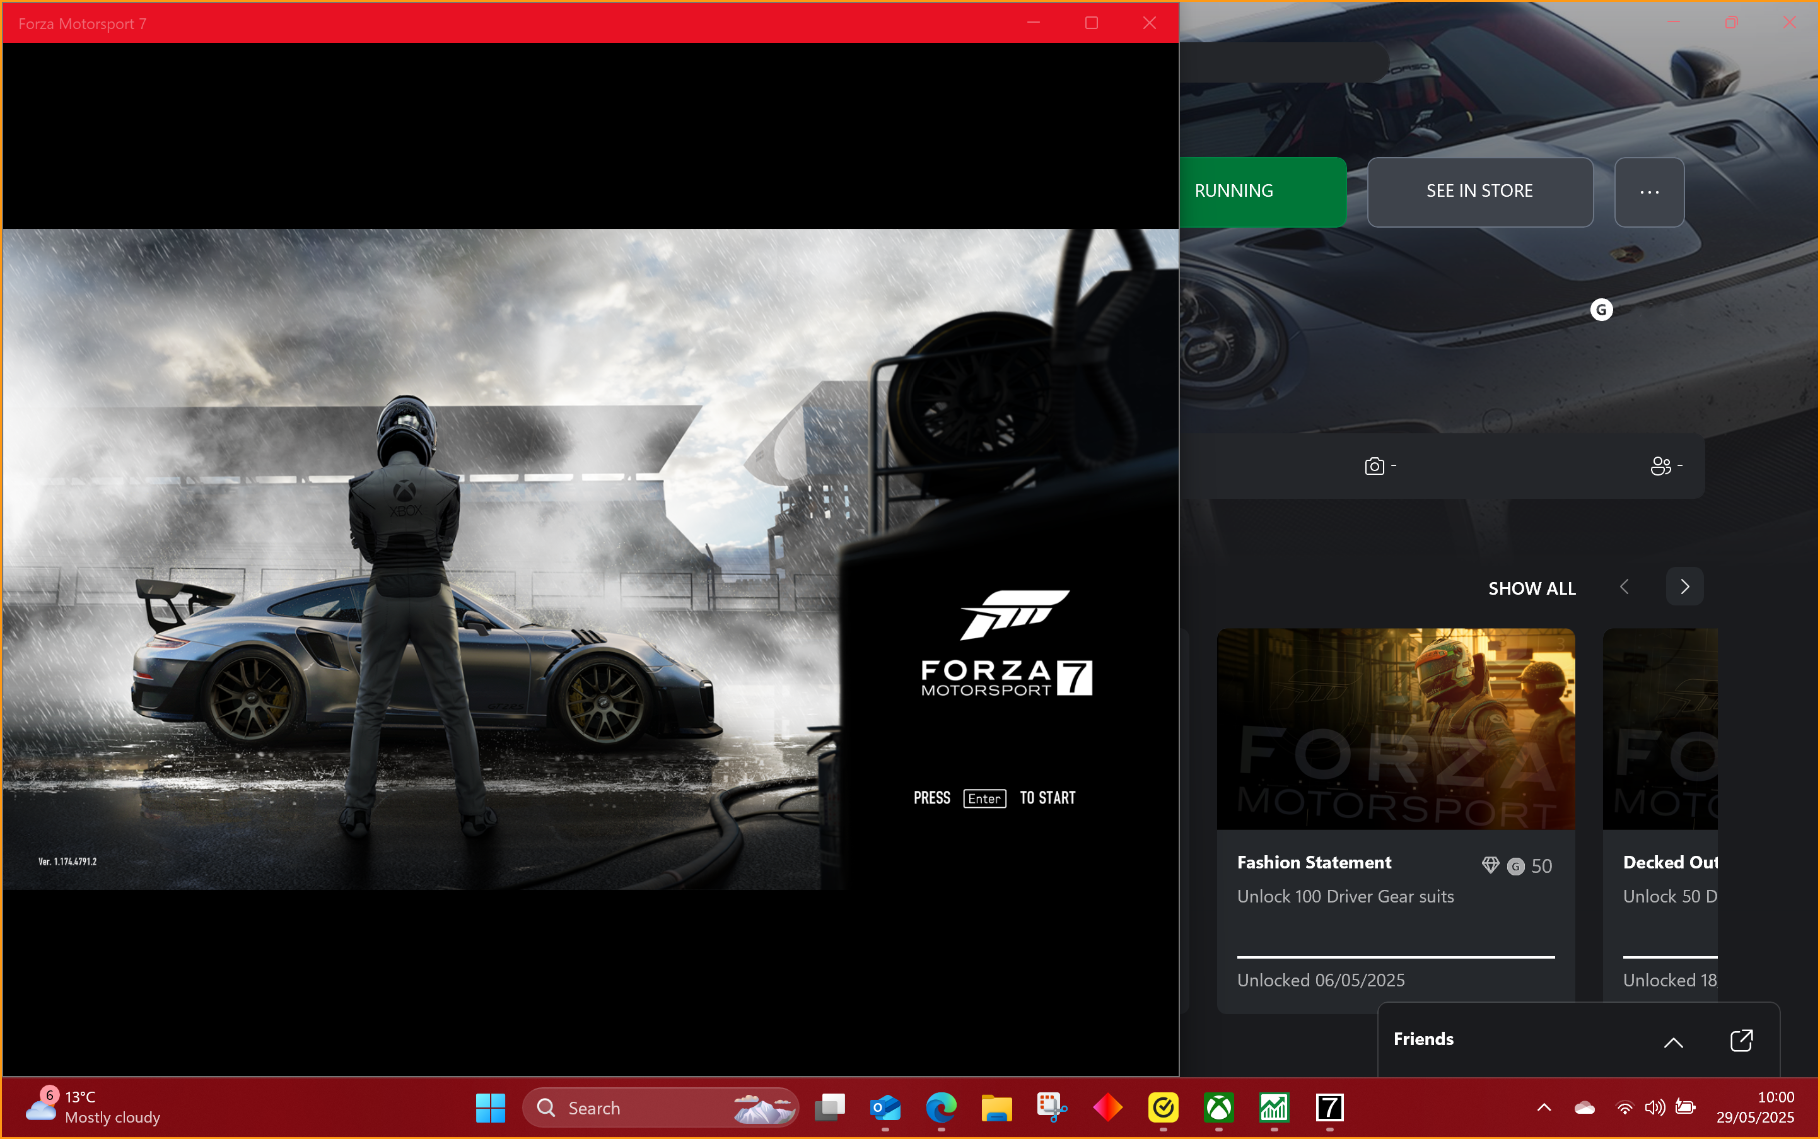Image resolution: width=1820 pixels, height=1139 pixels.
Task: Show hidden icons in the system tray
Action: tap(1544, 1108)
